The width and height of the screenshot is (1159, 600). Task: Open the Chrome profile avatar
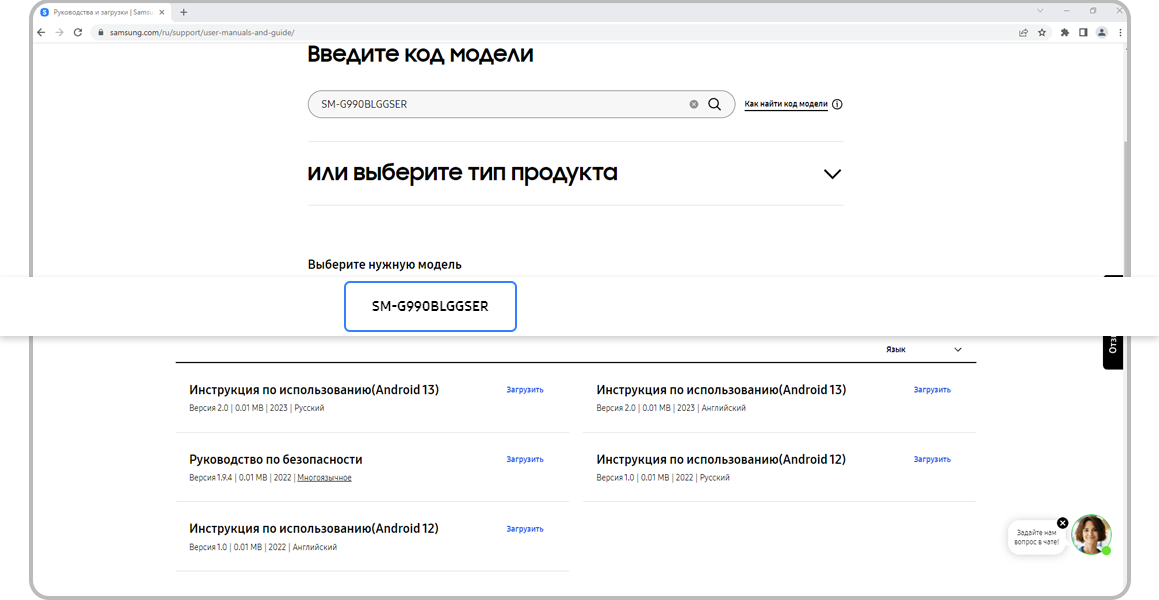pos(1102,33)
